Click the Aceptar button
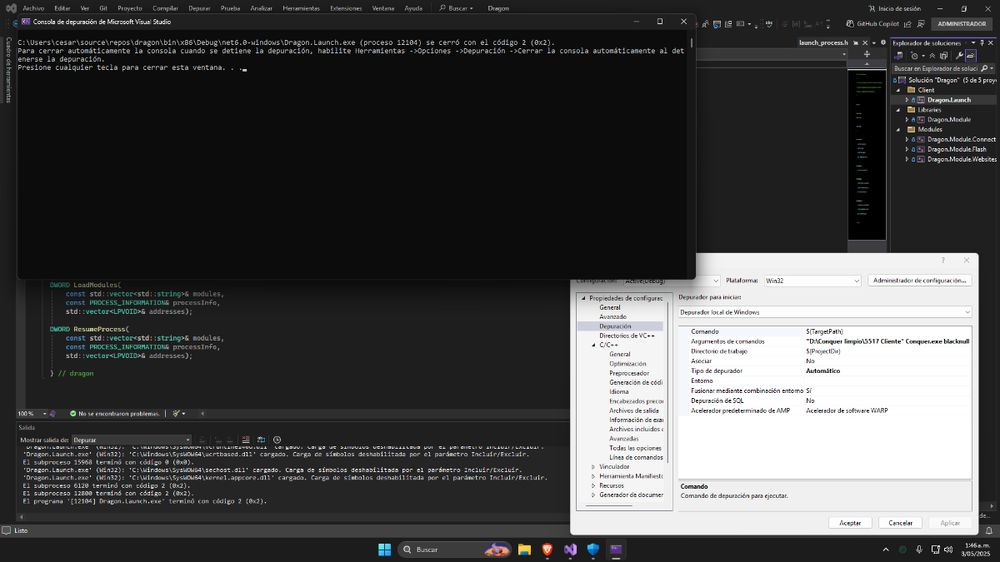The image size is (1000, 562). click(850, 523)
